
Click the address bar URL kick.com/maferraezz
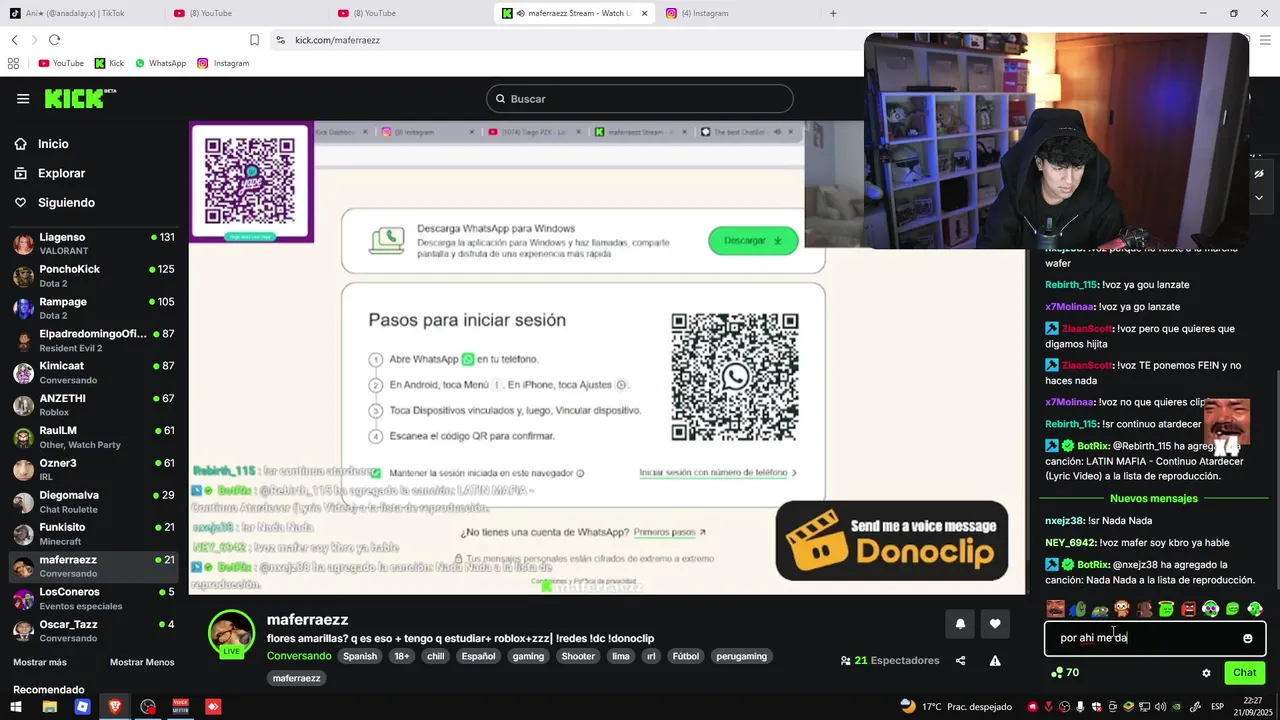(337, 40)
